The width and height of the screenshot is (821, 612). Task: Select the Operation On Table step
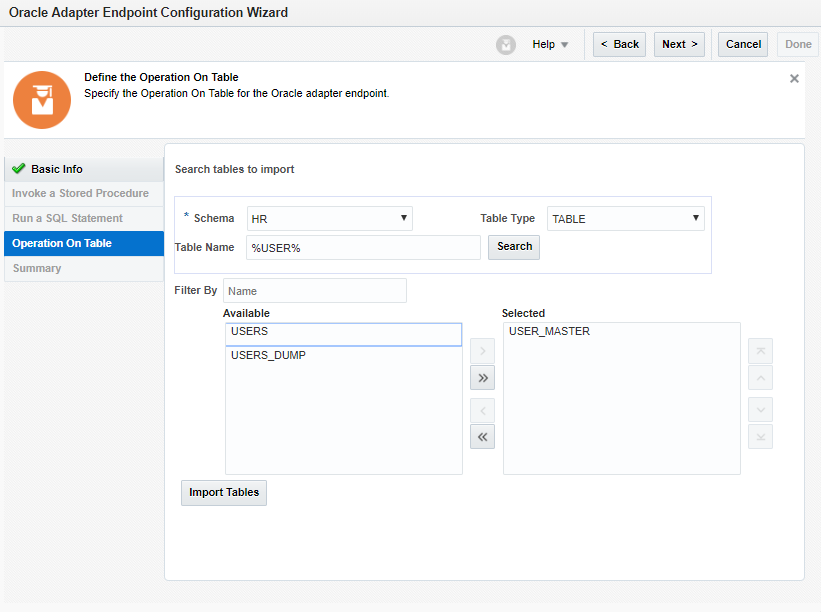(62, 243)
